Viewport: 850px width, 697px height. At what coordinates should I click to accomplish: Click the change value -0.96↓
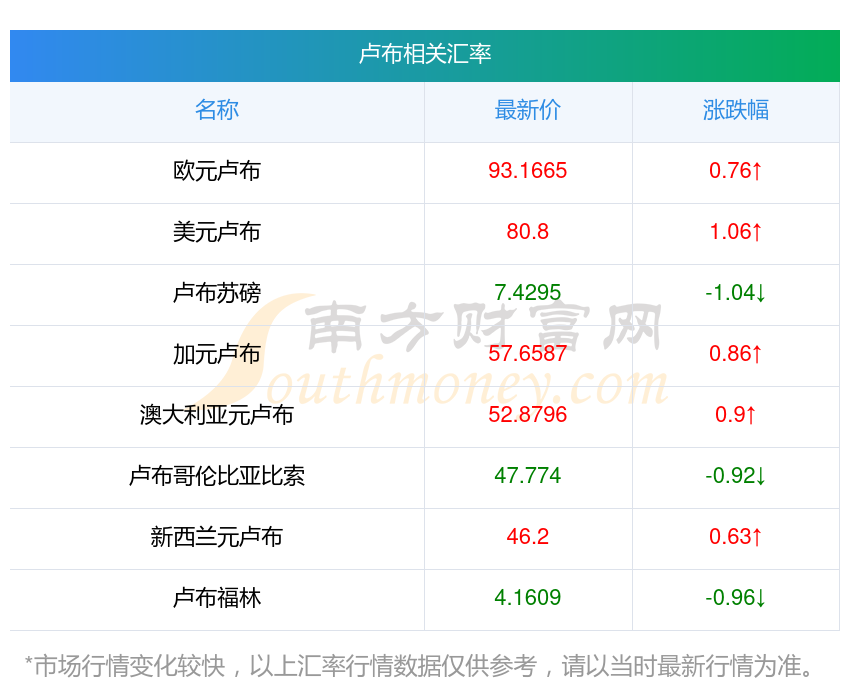click(x=736, y=598)
